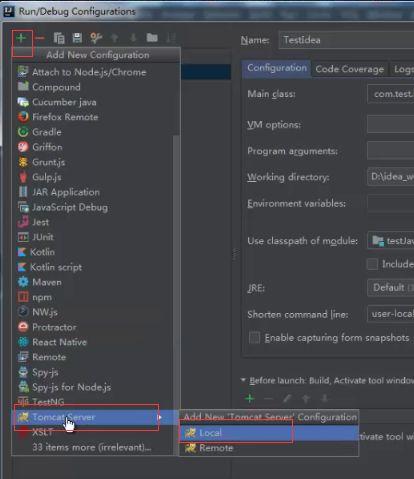Open the JRE Default dropdown

pos(390,287)
